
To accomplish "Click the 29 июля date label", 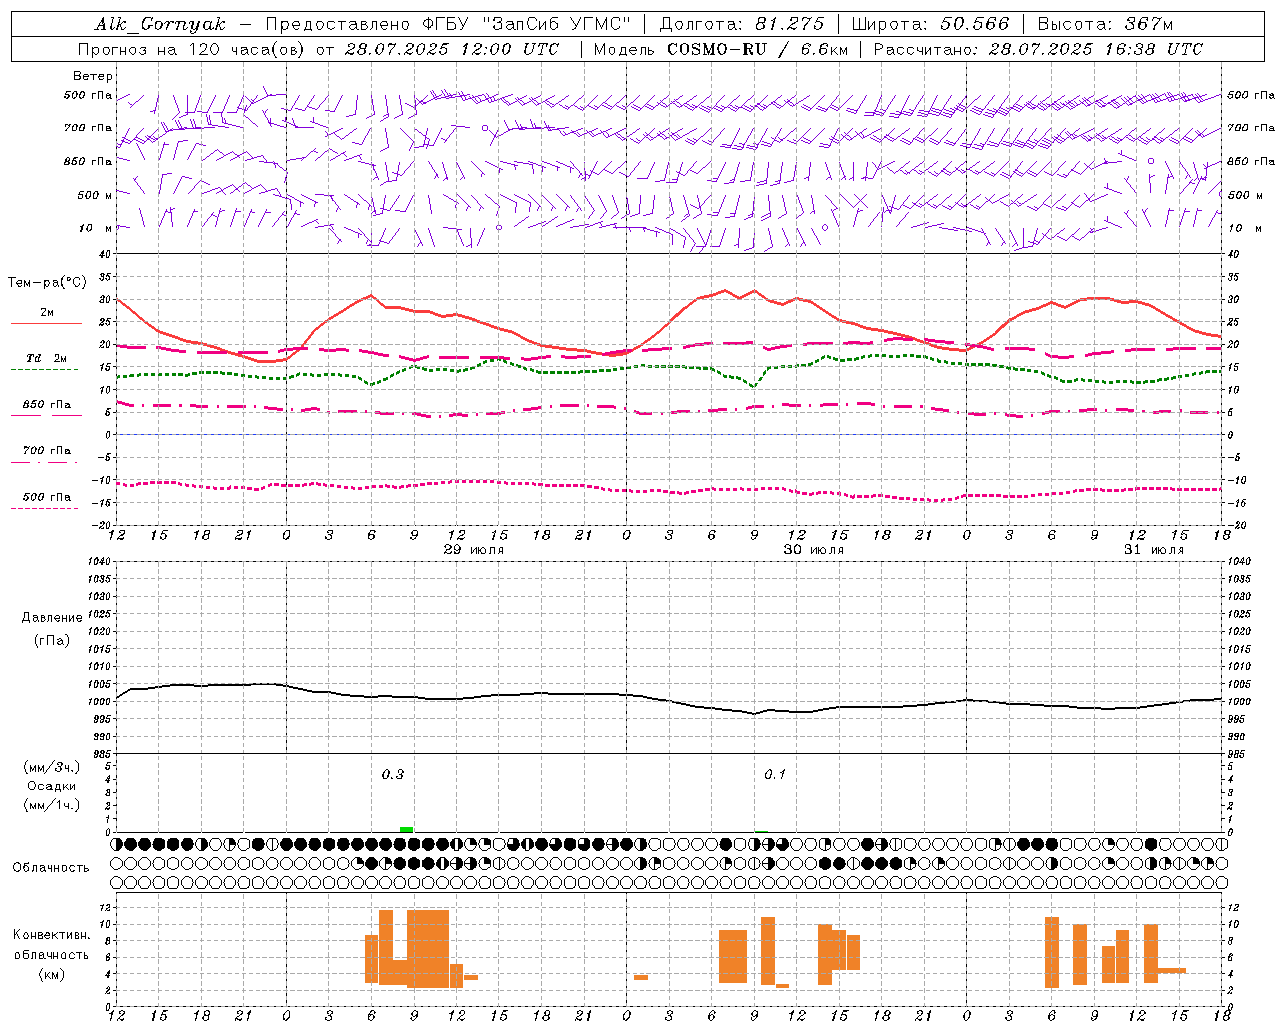I will click(x=474, y=550).
